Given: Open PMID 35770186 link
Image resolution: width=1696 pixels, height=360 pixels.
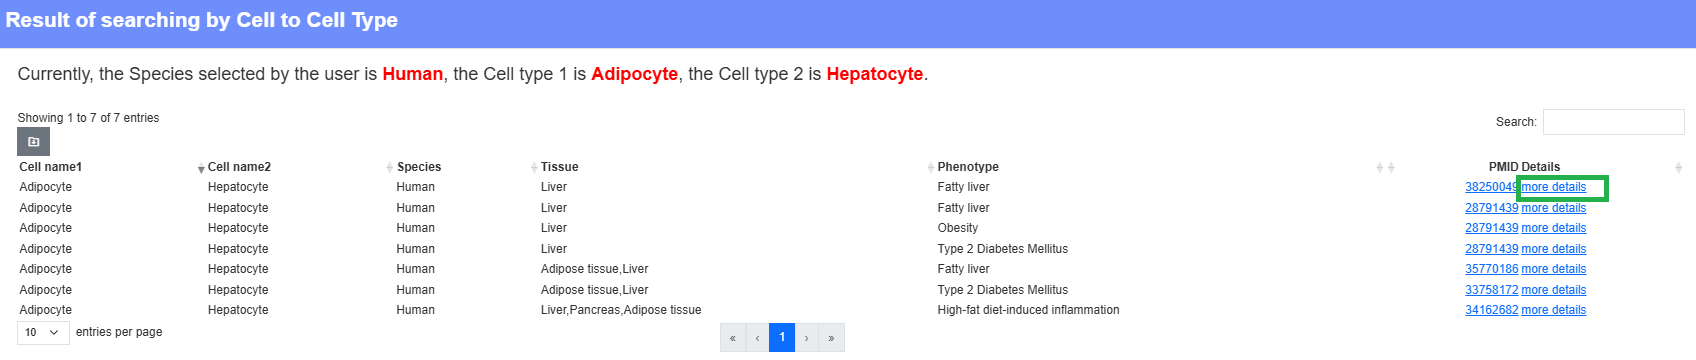Looking at the screenshot, I should coord(1491,269).
